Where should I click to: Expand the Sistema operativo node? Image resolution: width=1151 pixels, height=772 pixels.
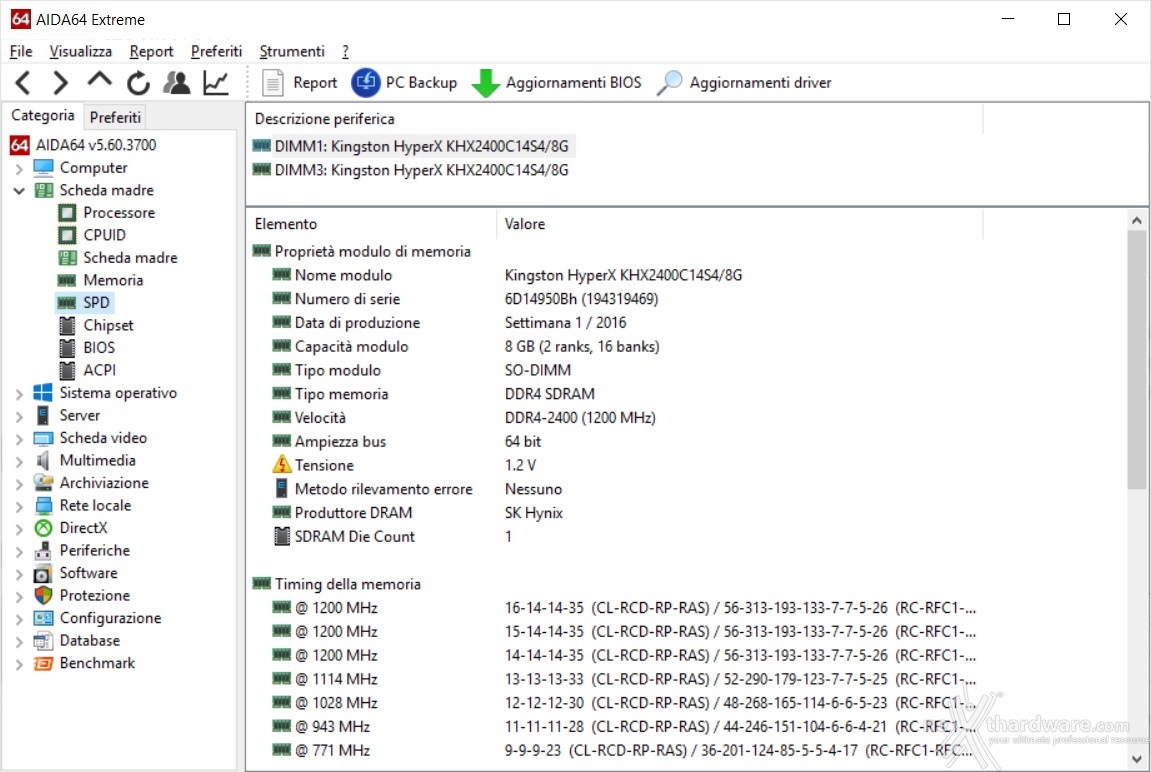(x=19, y=394)
